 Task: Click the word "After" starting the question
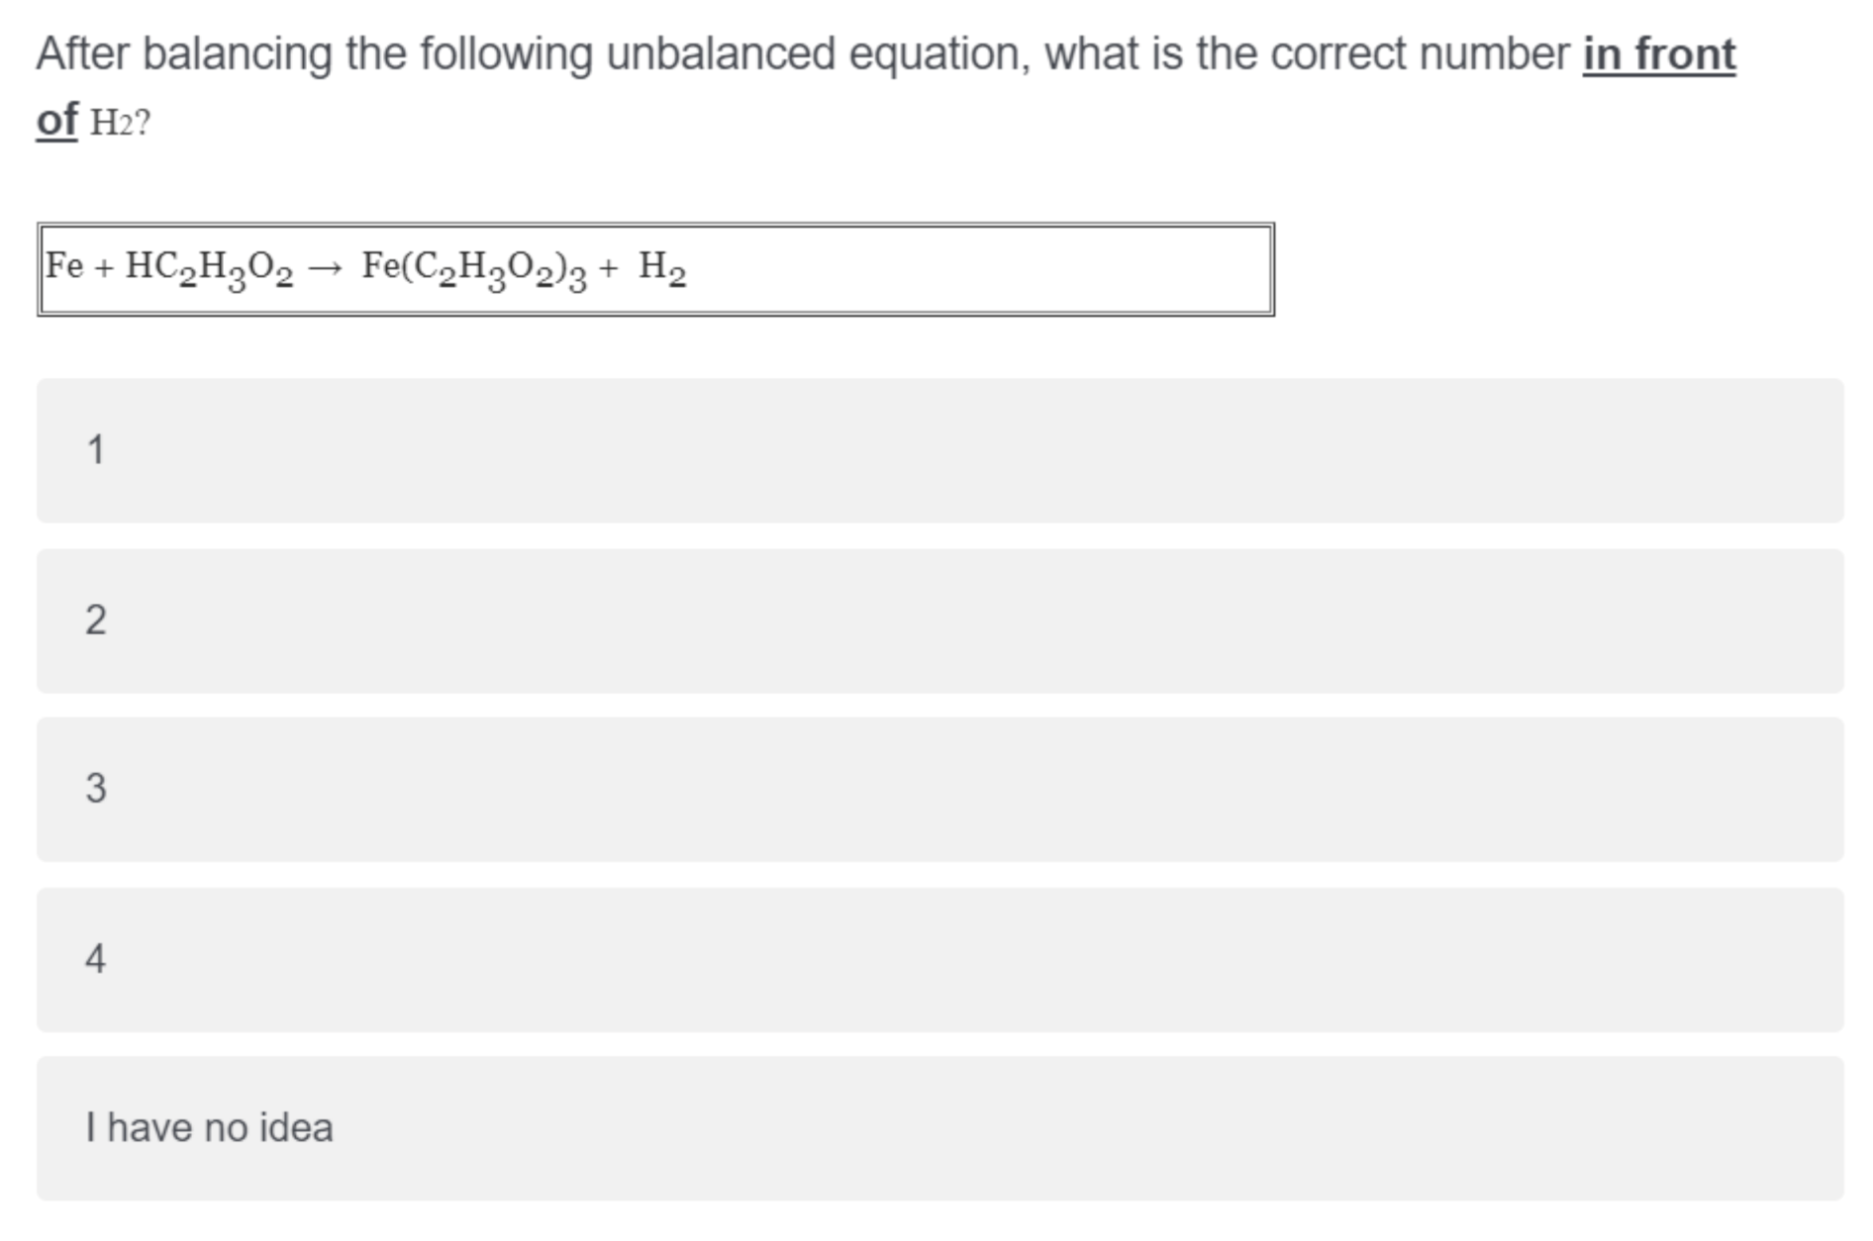tap(83, 54)
